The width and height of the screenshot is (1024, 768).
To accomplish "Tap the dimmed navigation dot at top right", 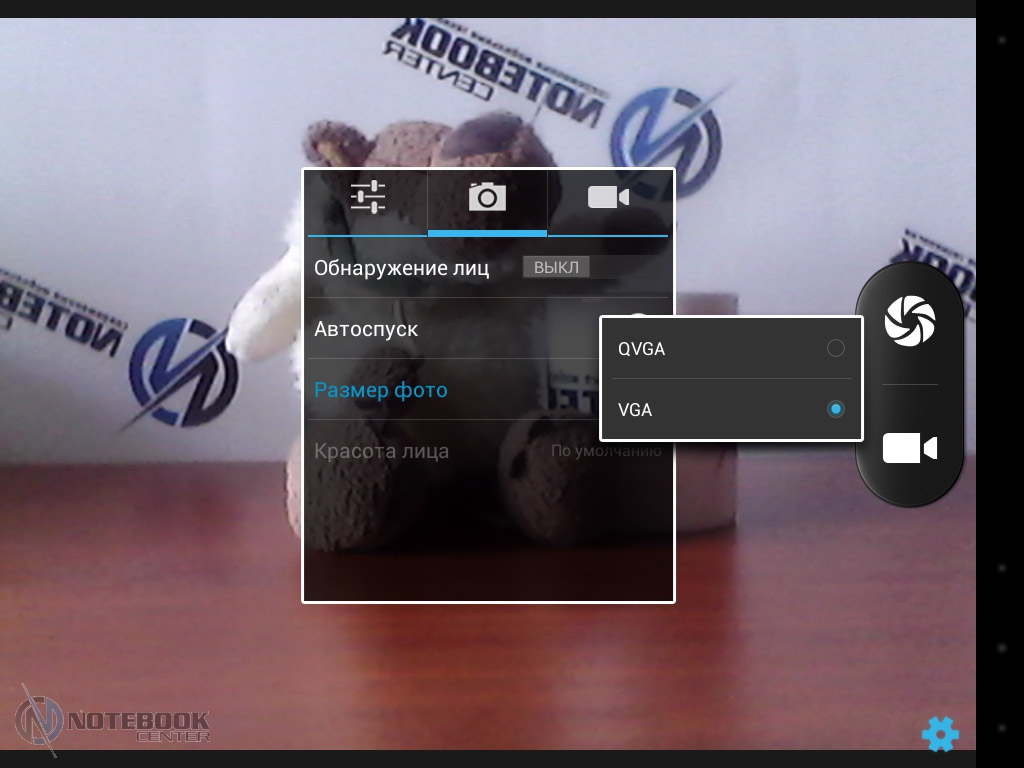I will (x=1001, y=40).
